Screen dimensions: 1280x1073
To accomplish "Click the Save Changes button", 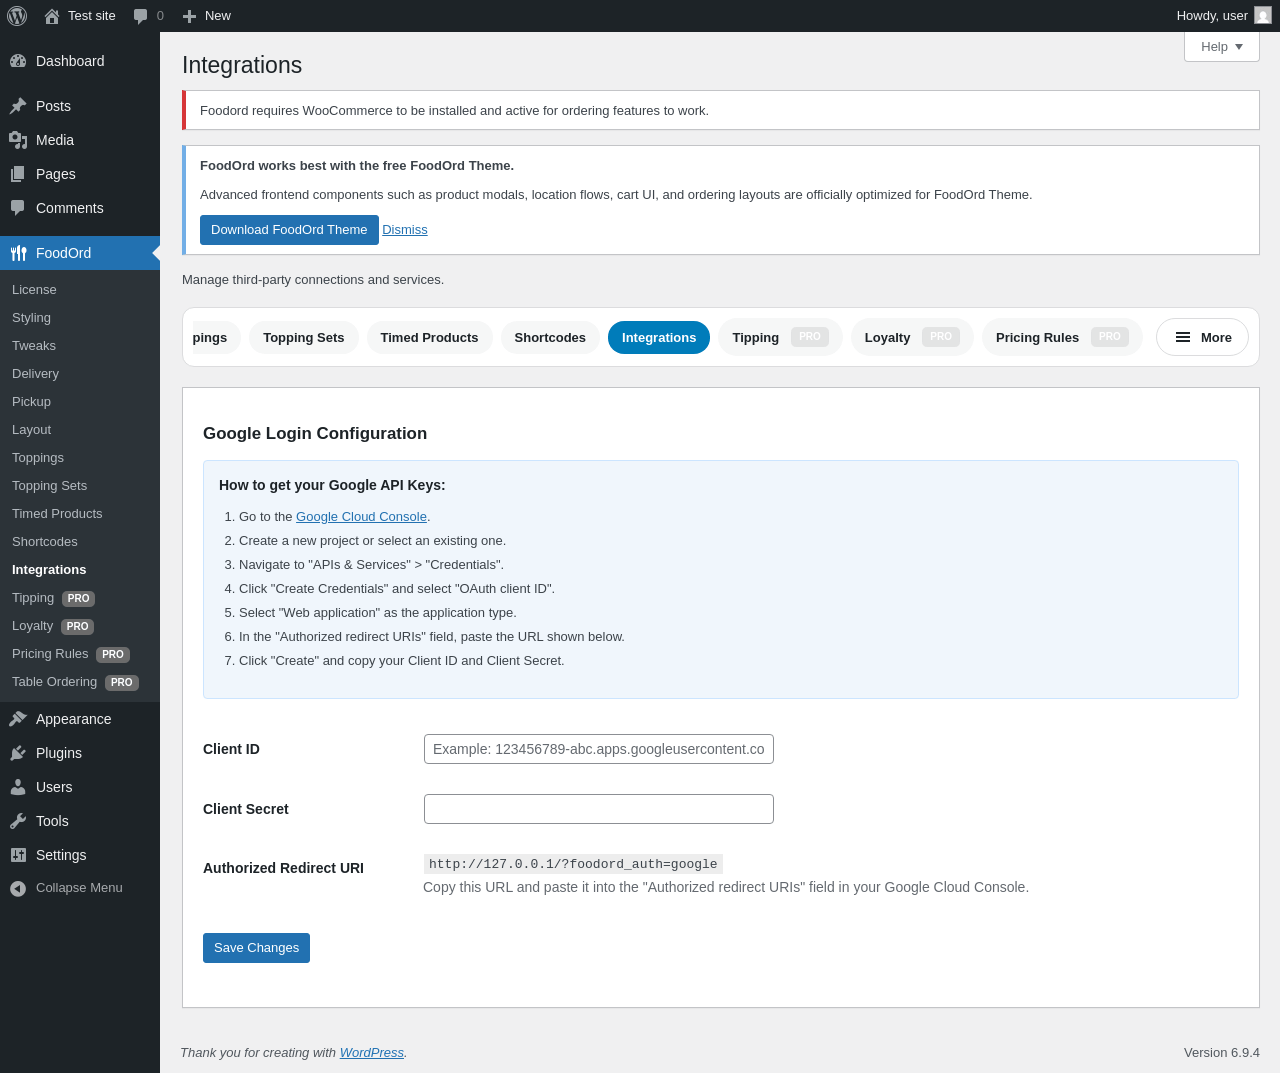I will point(256,948).
